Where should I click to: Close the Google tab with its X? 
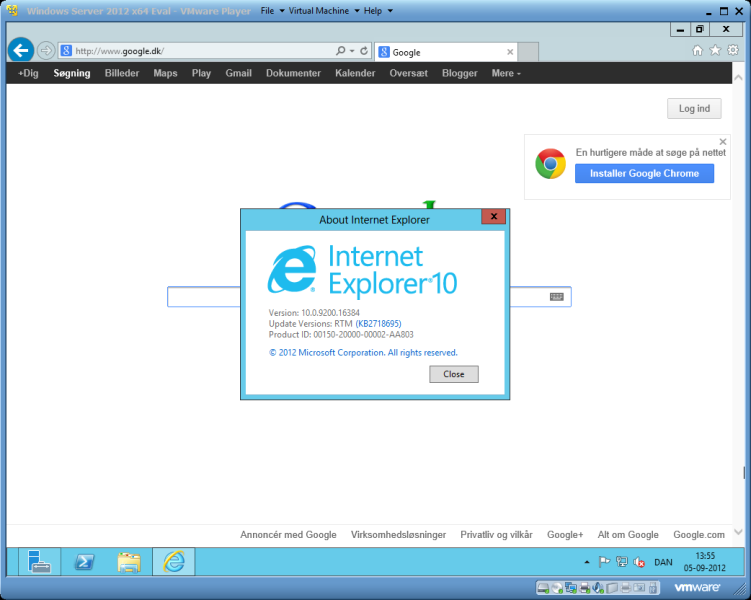tap(510, 52)
